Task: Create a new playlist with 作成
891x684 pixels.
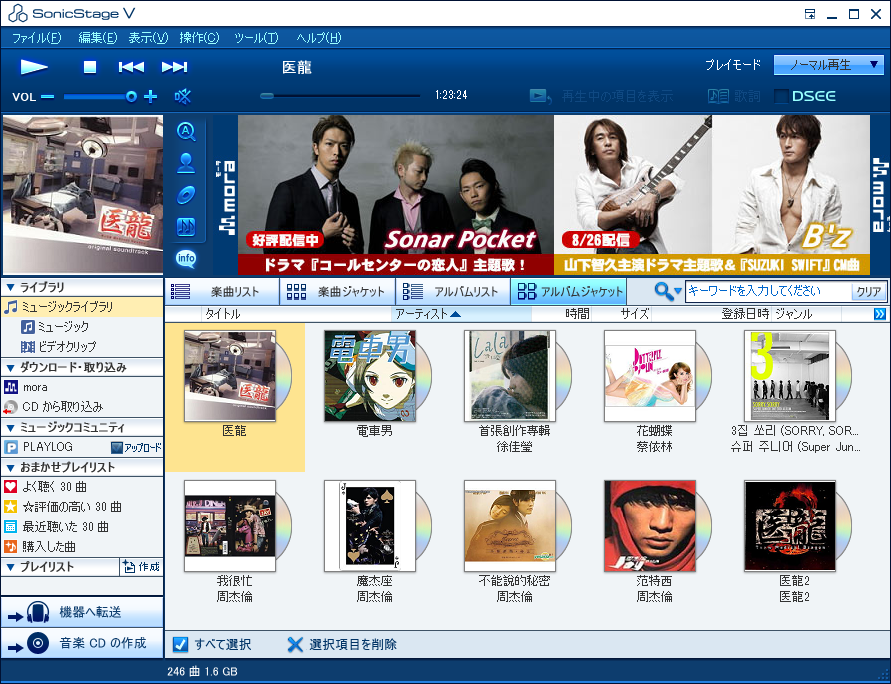Action: 141,567
